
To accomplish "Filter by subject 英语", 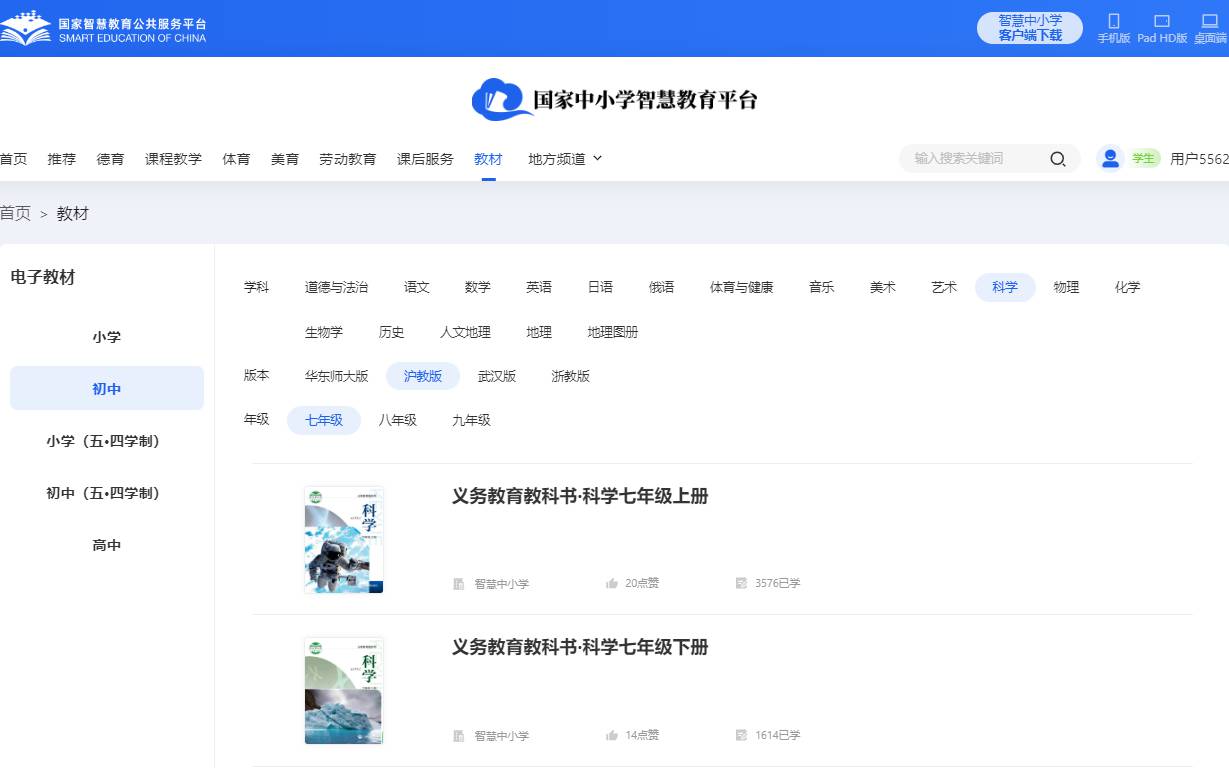I will click(x=539, y=287).
